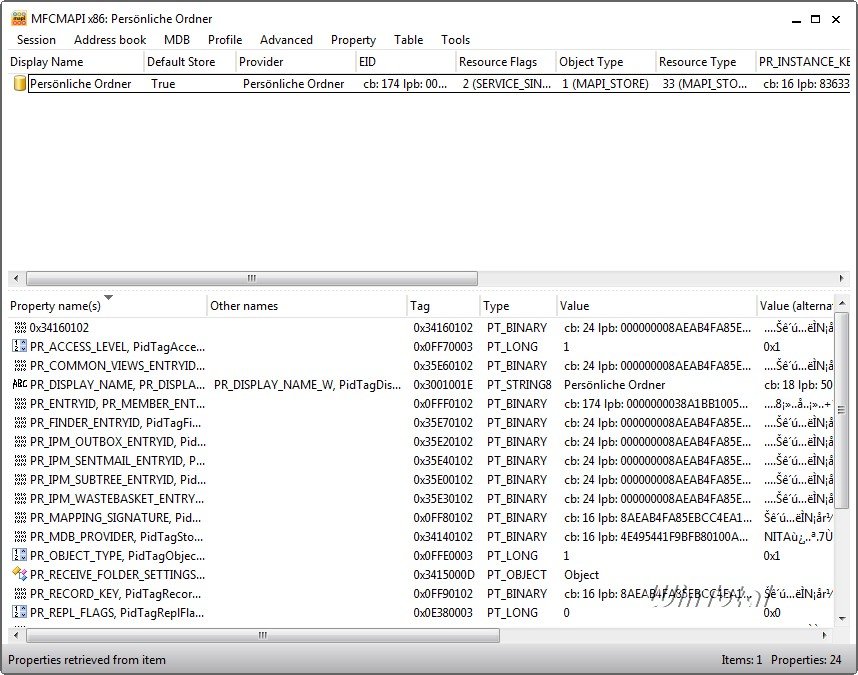This screenshot has height=675, width=858.
Task: Click tag value 0x3001001E
Action: [443, 385]
